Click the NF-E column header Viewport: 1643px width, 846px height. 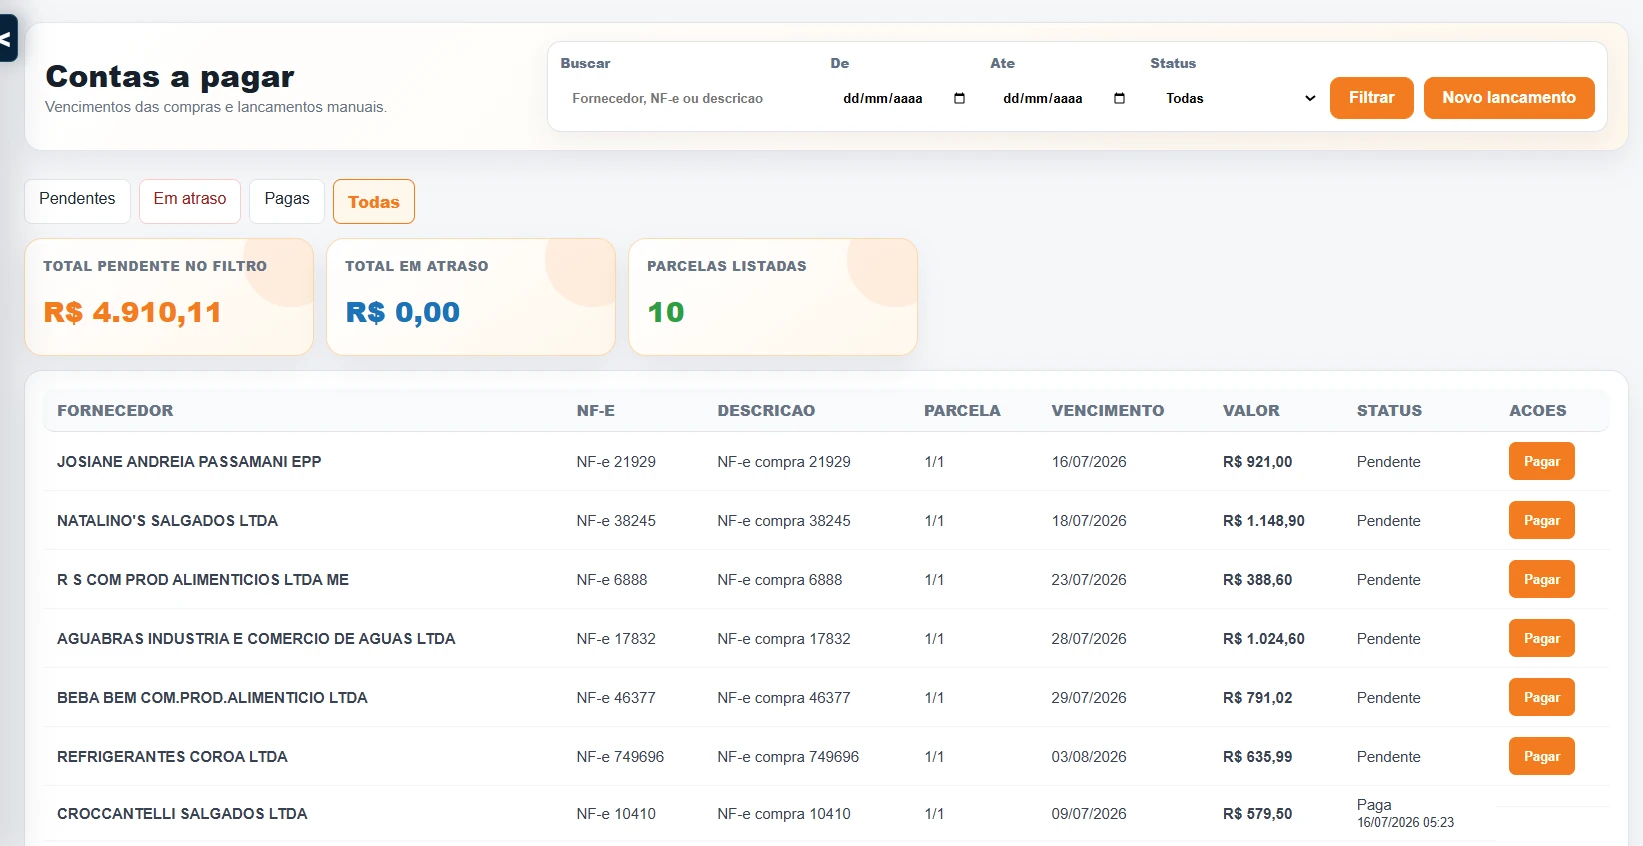pos(596,411)
